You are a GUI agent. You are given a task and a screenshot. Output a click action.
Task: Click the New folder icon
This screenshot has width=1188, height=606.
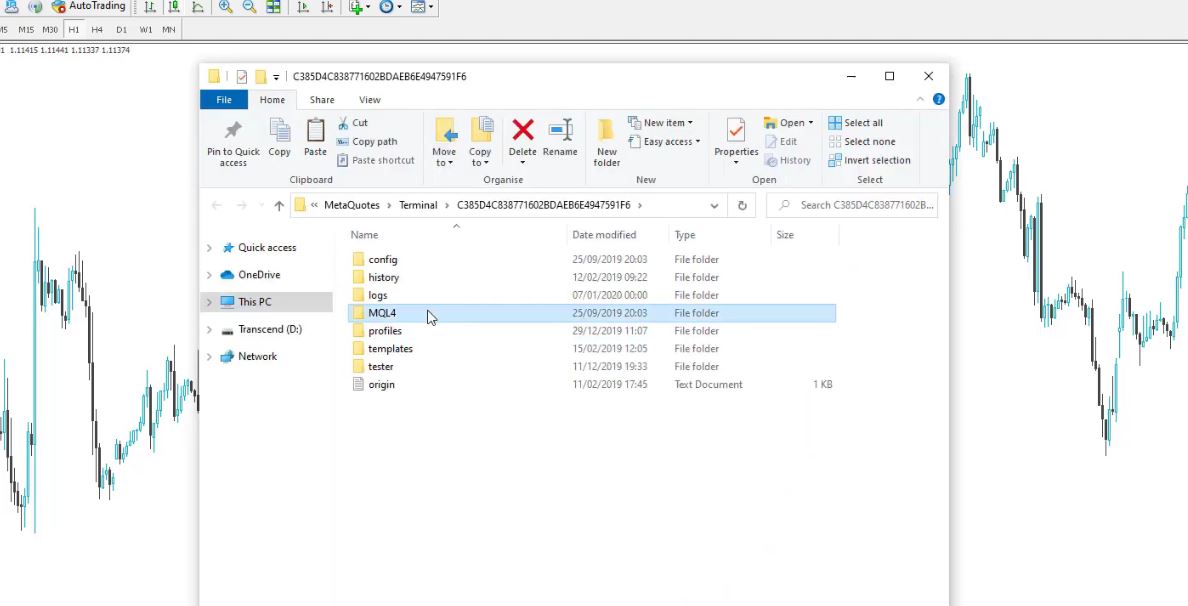[606, 132]
